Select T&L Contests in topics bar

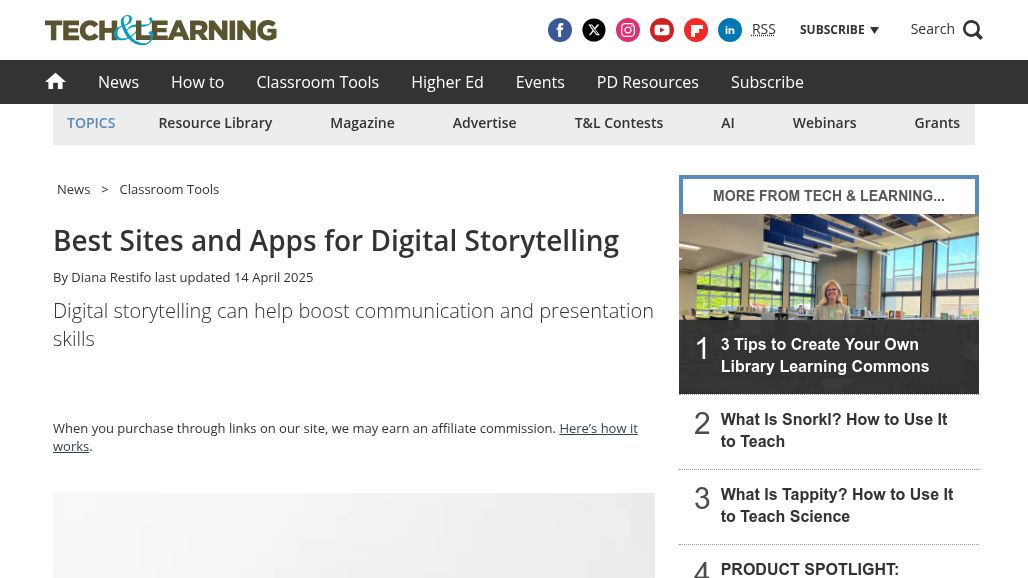(x=619, y=123)
